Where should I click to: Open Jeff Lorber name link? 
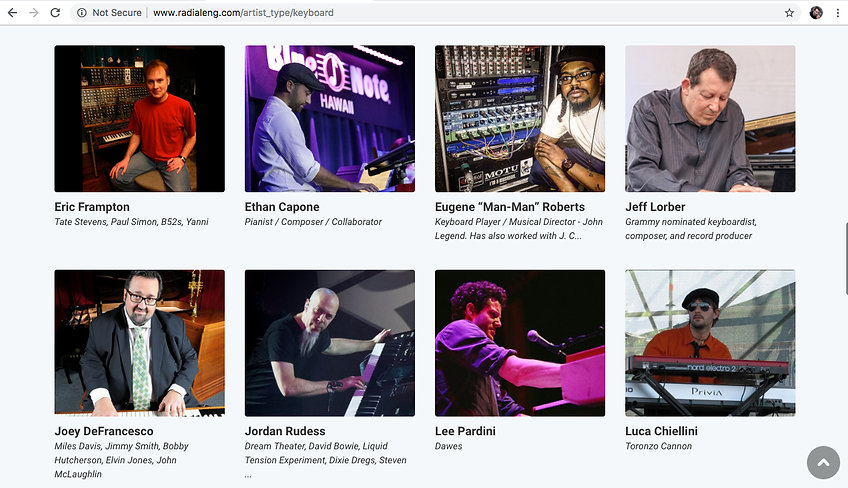tap(655, 207)
